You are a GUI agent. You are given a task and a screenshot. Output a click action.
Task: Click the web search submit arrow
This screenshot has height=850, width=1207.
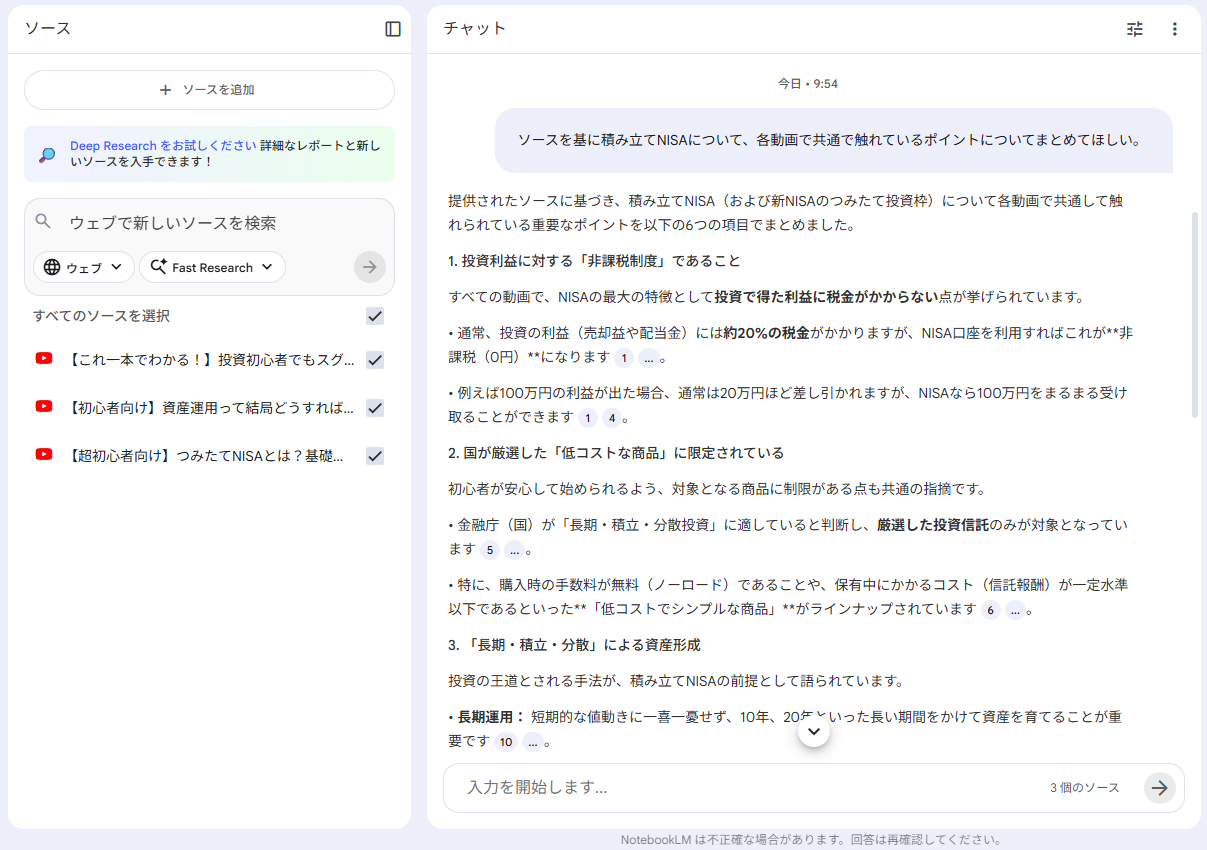click(x=369, y=267)
